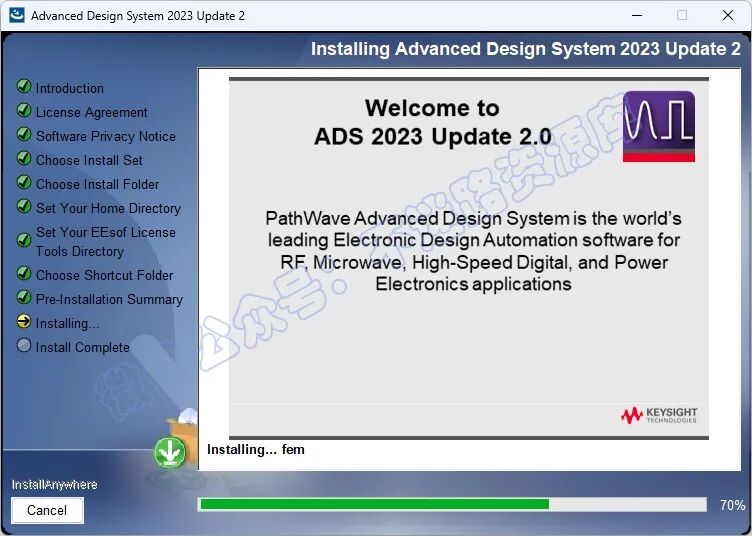Click the checkmark beside Set Your Home Directory
The image size is (752, 536).
point(24,206)
